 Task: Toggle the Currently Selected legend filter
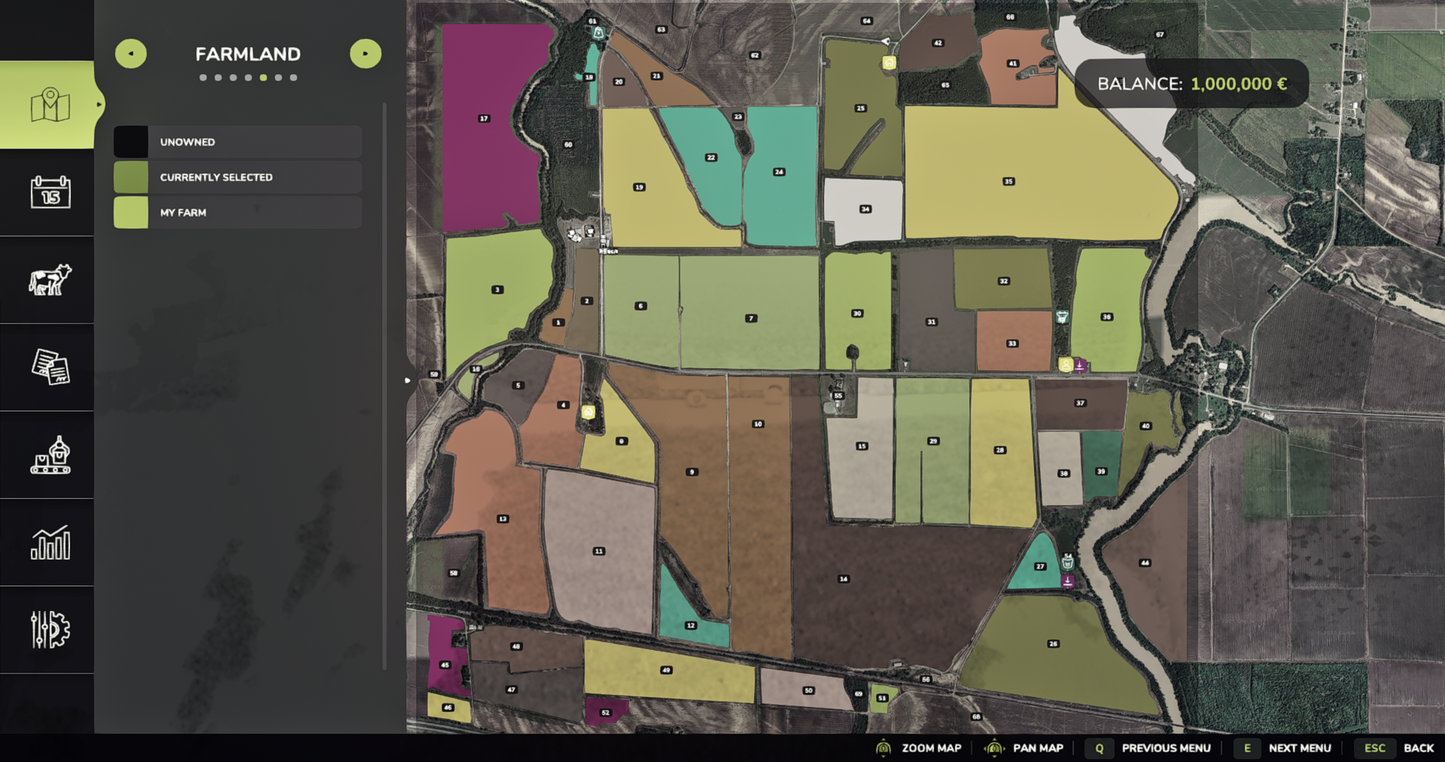pos(237,177)
